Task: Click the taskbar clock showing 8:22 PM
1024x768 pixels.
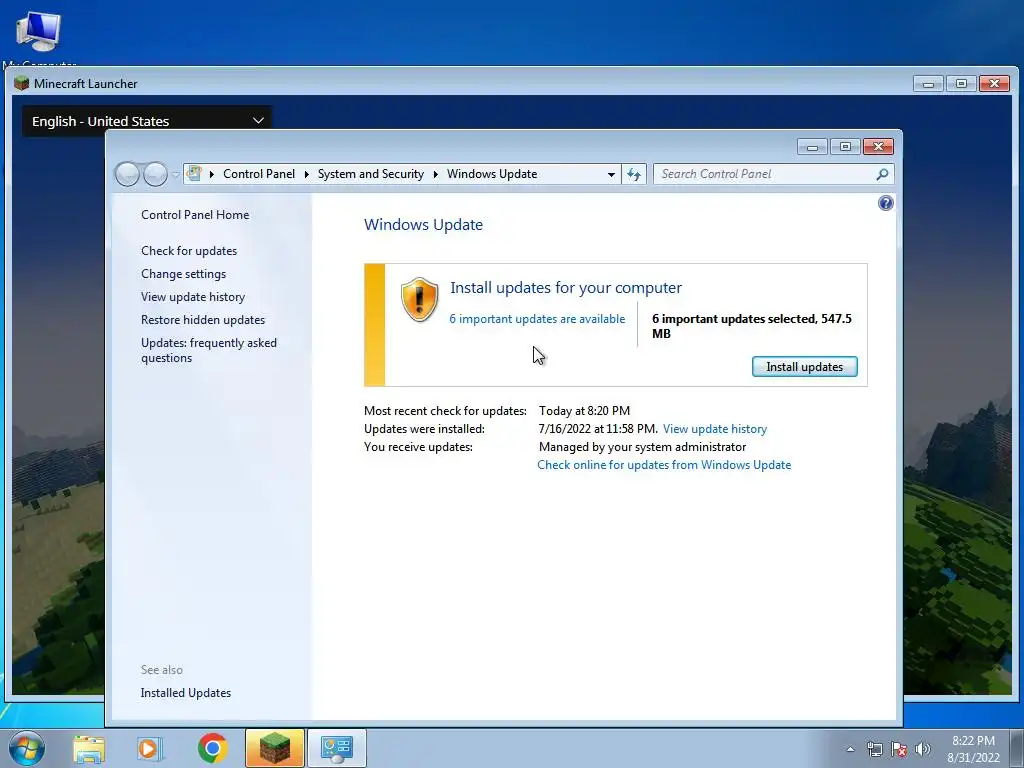Action: click(973, 748)
